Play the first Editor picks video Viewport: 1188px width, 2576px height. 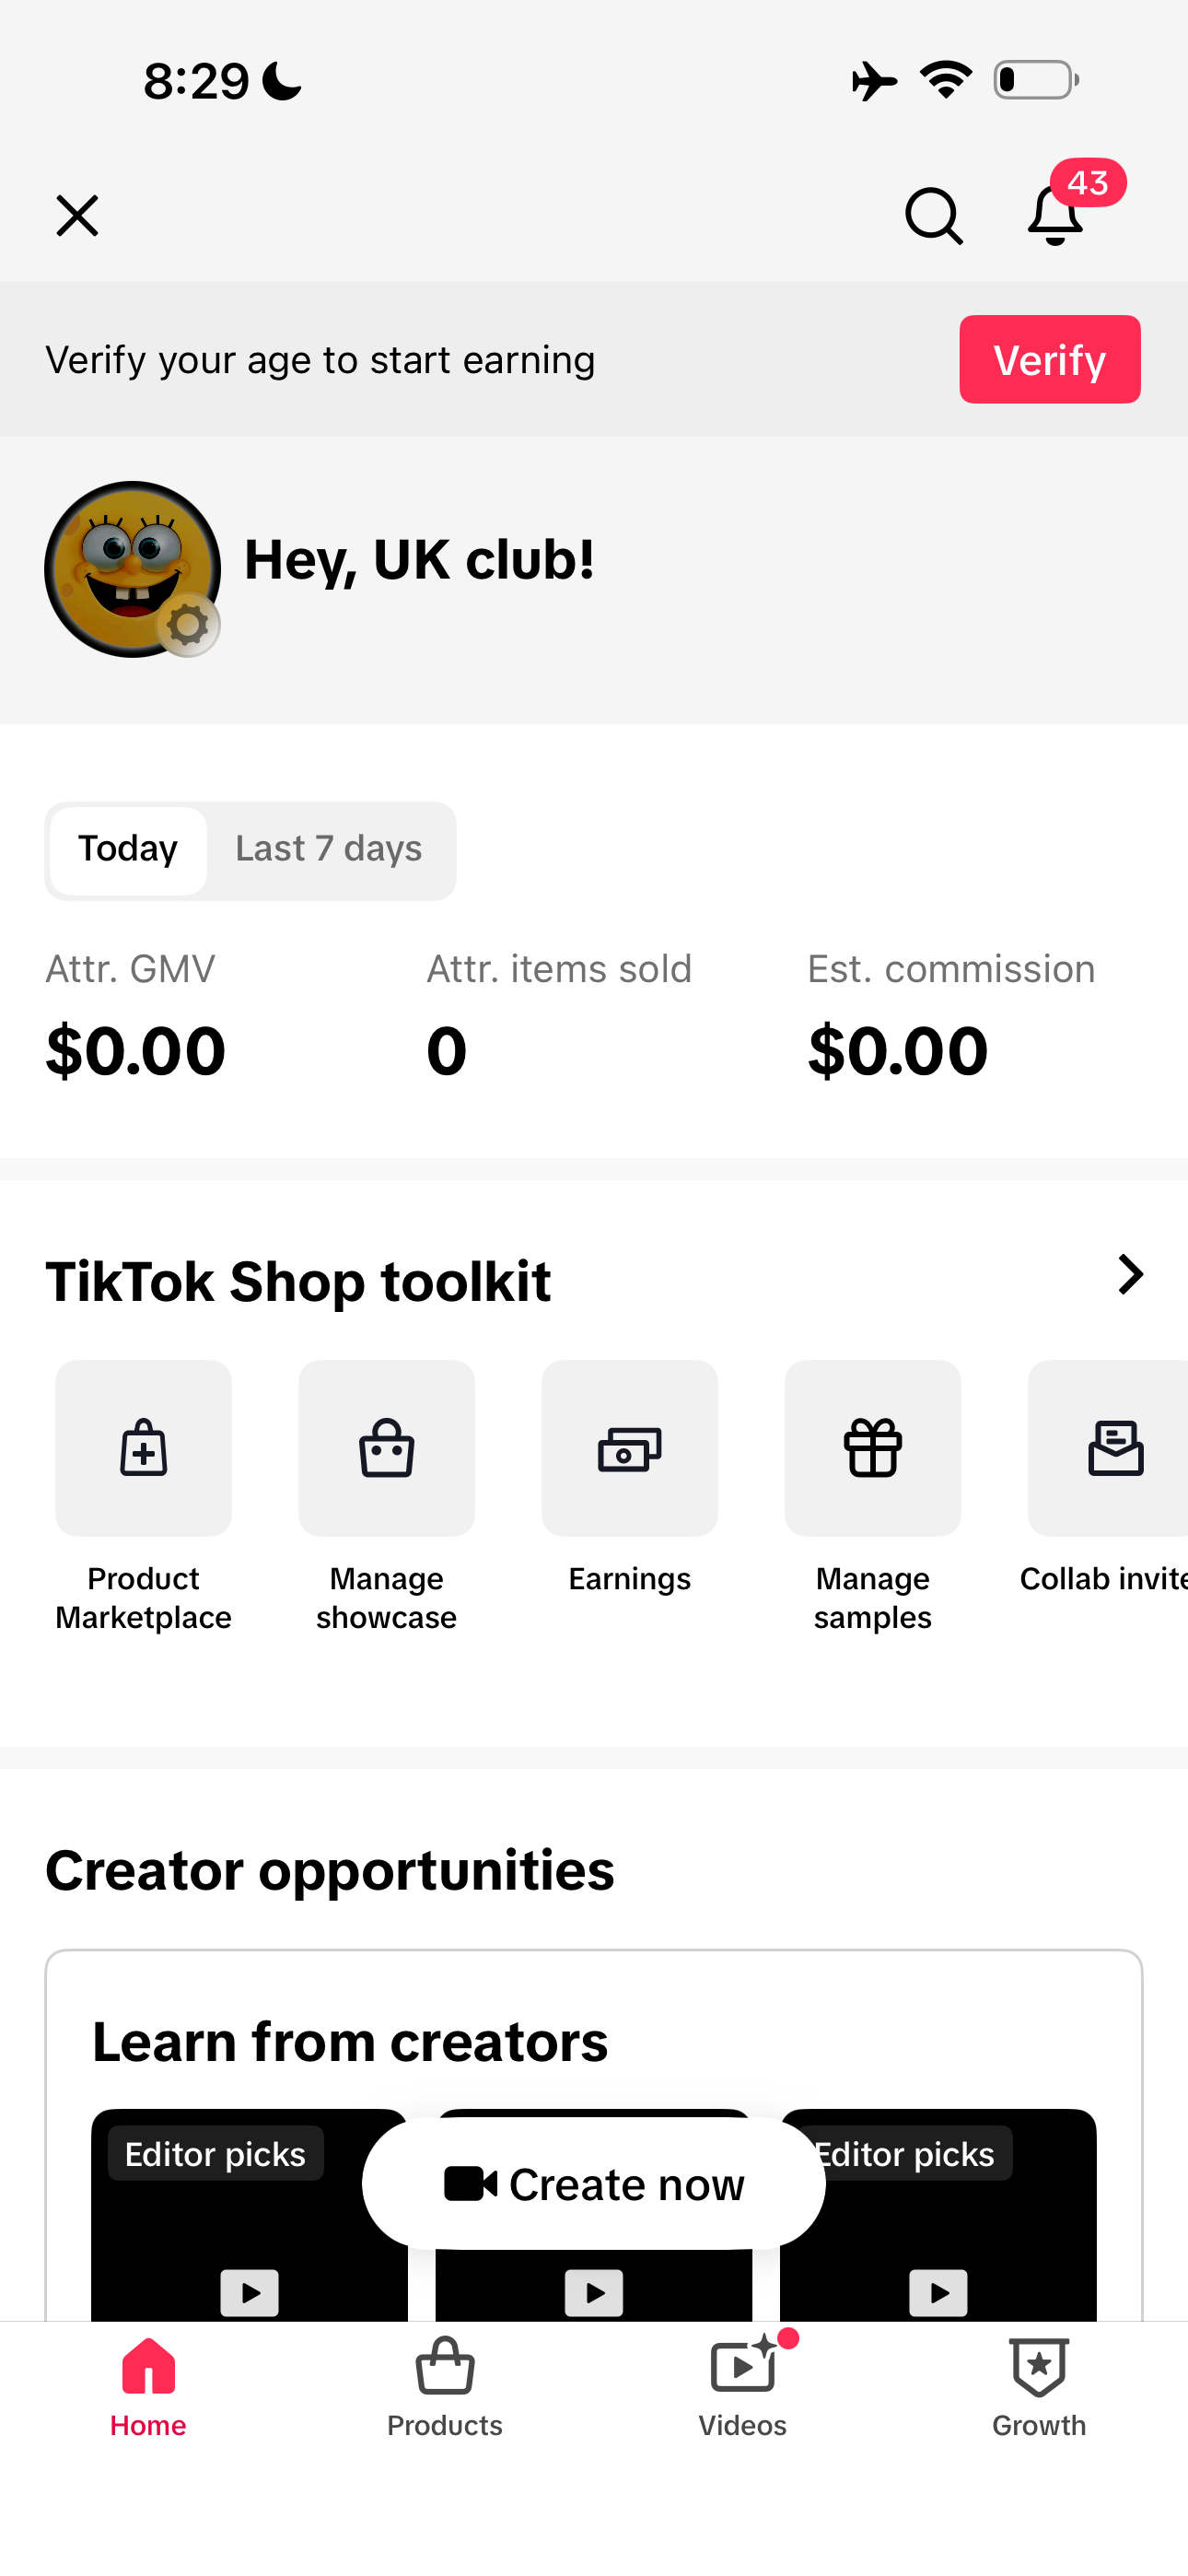[249, 2292]
